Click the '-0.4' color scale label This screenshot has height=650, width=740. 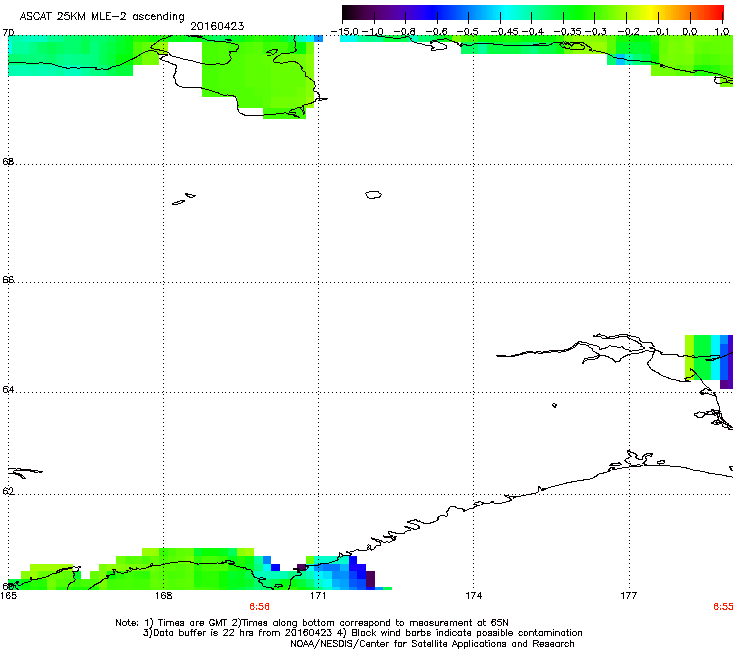533,32
